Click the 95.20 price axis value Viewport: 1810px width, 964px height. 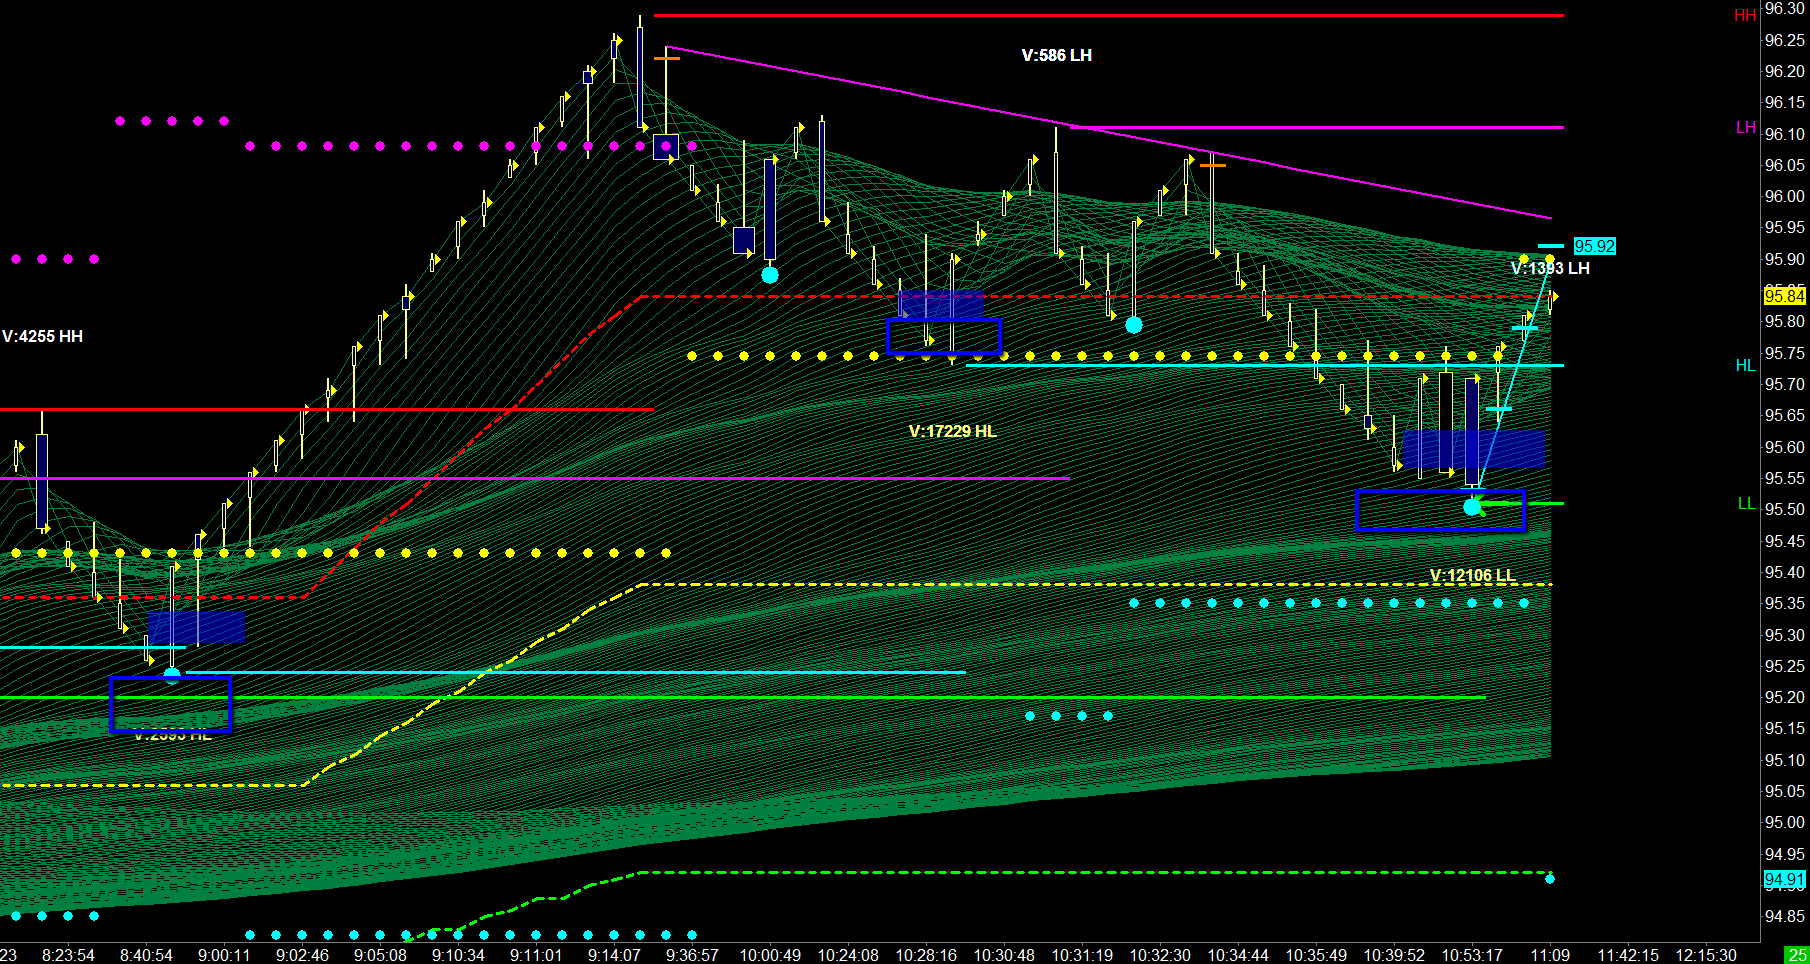[x=1785, y=698]
